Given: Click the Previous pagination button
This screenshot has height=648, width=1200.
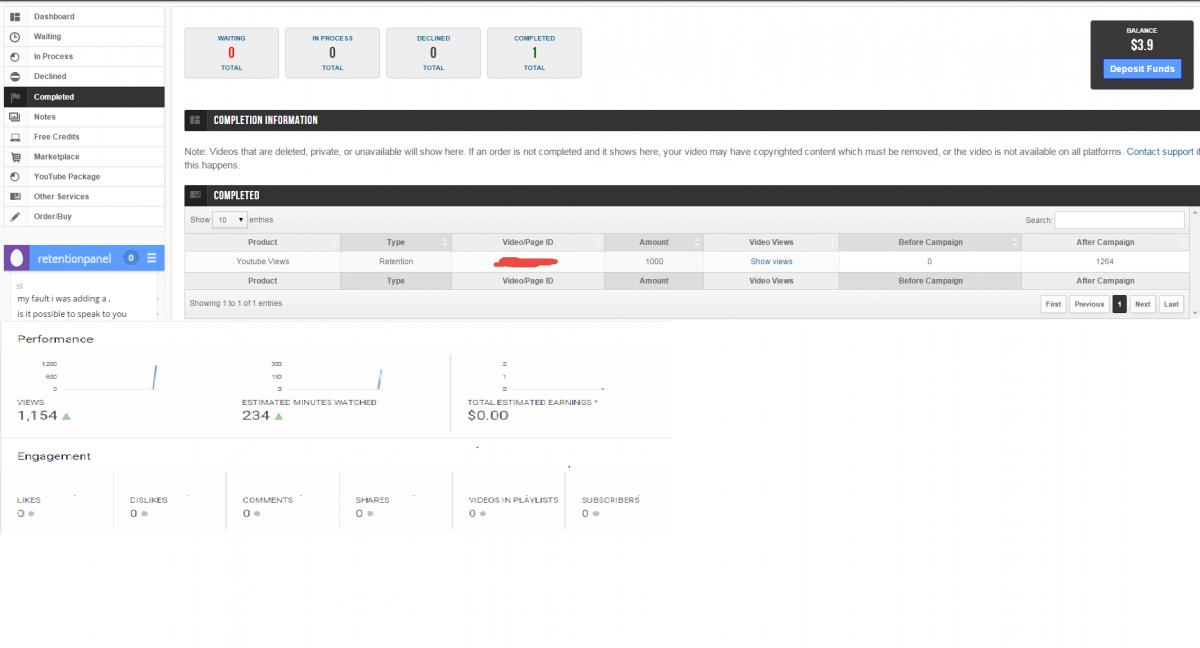Looking at the screenshot, I should click(x=1089, y=304).
